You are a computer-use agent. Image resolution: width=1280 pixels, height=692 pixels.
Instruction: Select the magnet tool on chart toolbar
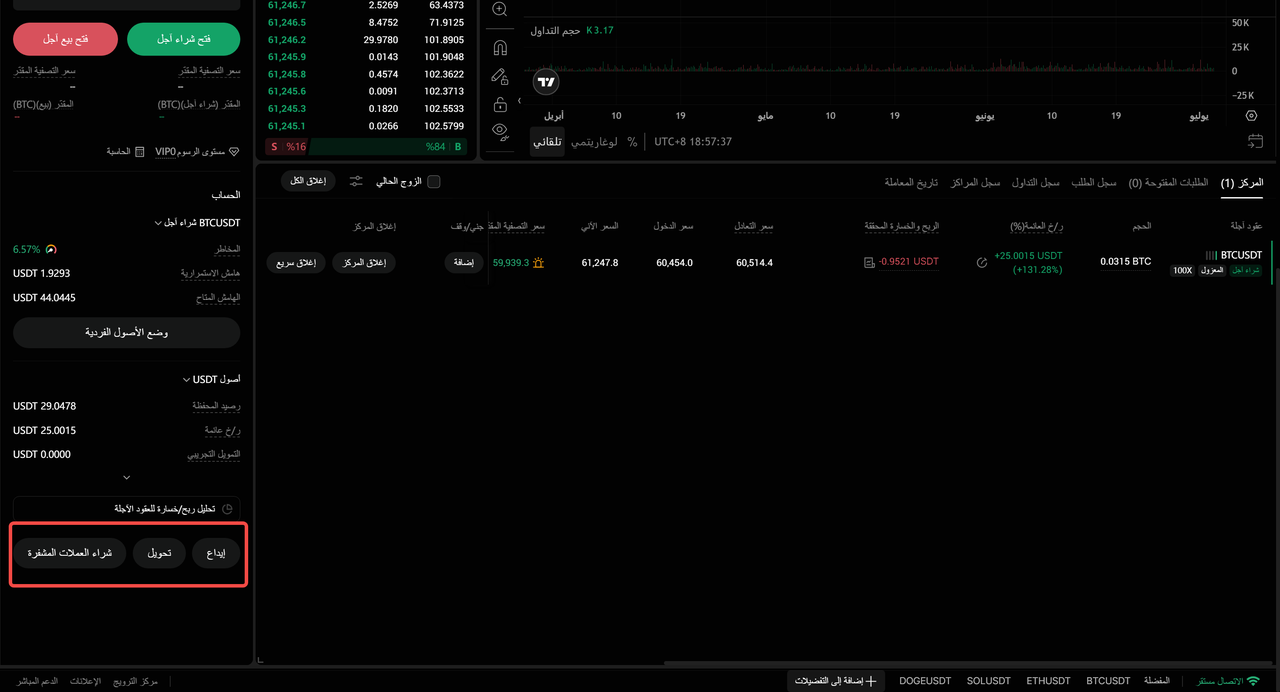coord(500,47)
